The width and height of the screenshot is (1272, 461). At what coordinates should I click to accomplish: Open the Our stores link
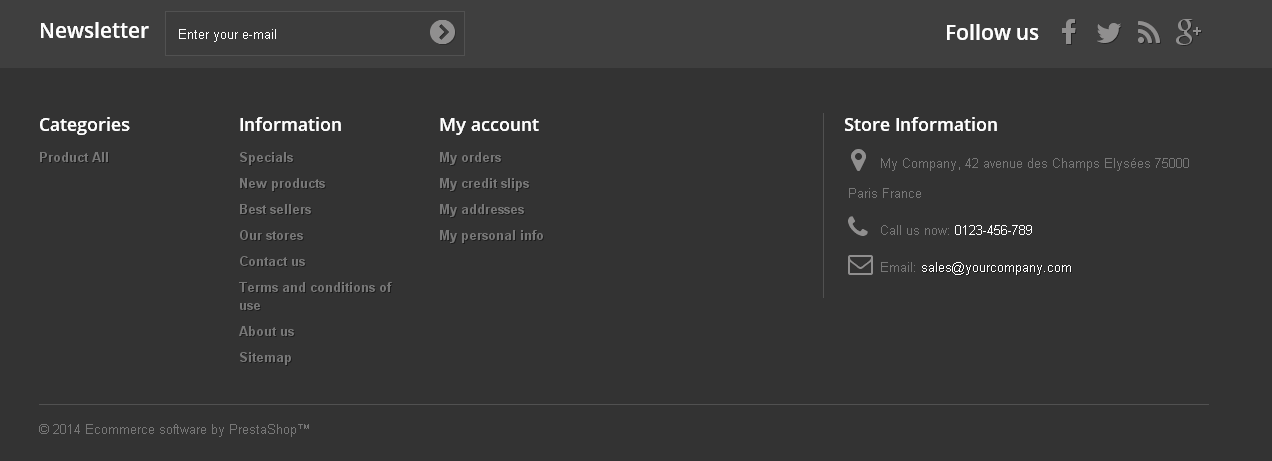(x=271, y=236)
